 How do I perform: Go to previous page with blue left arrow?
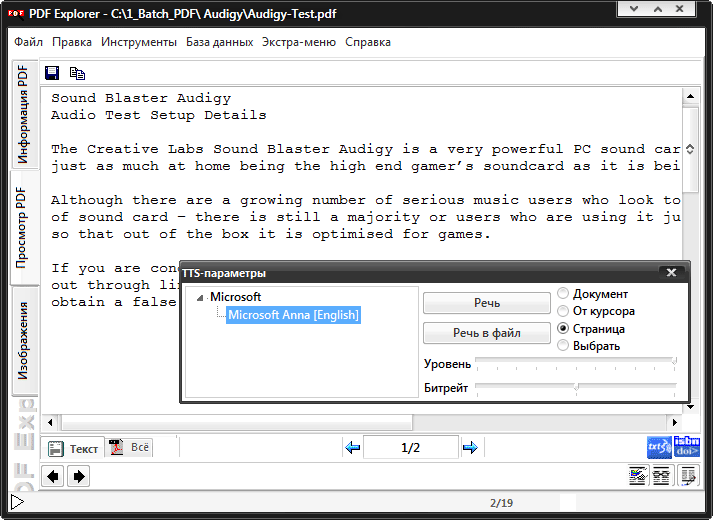coord(352,448)
